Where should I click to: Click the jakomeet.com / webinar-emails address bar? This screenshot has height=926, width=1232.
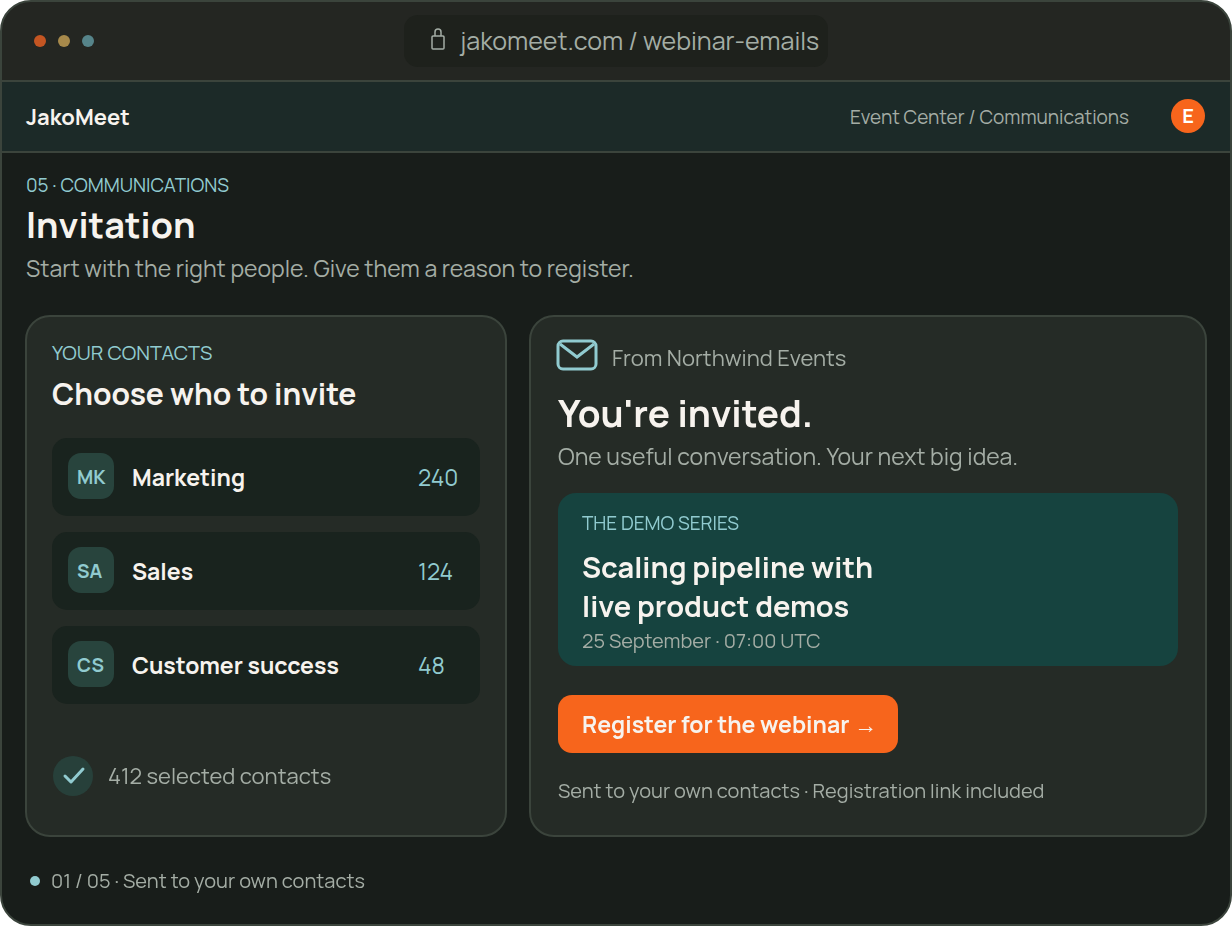pos(616,41)
